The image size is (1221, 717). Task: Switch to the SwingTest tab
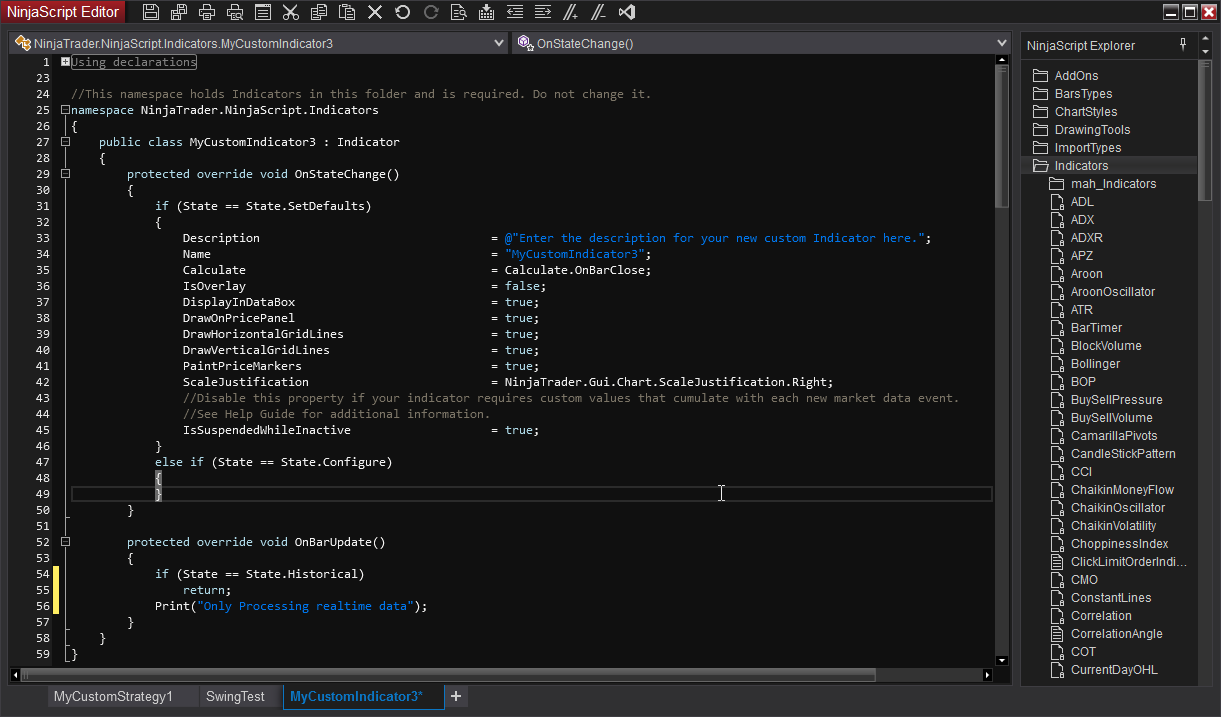point(235,696)
